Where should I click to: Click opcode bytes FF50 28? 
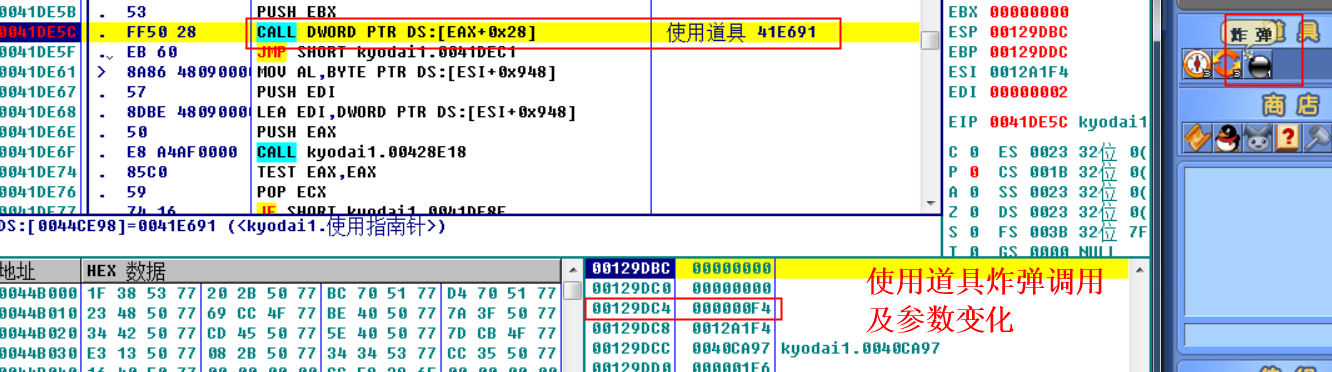161,32
